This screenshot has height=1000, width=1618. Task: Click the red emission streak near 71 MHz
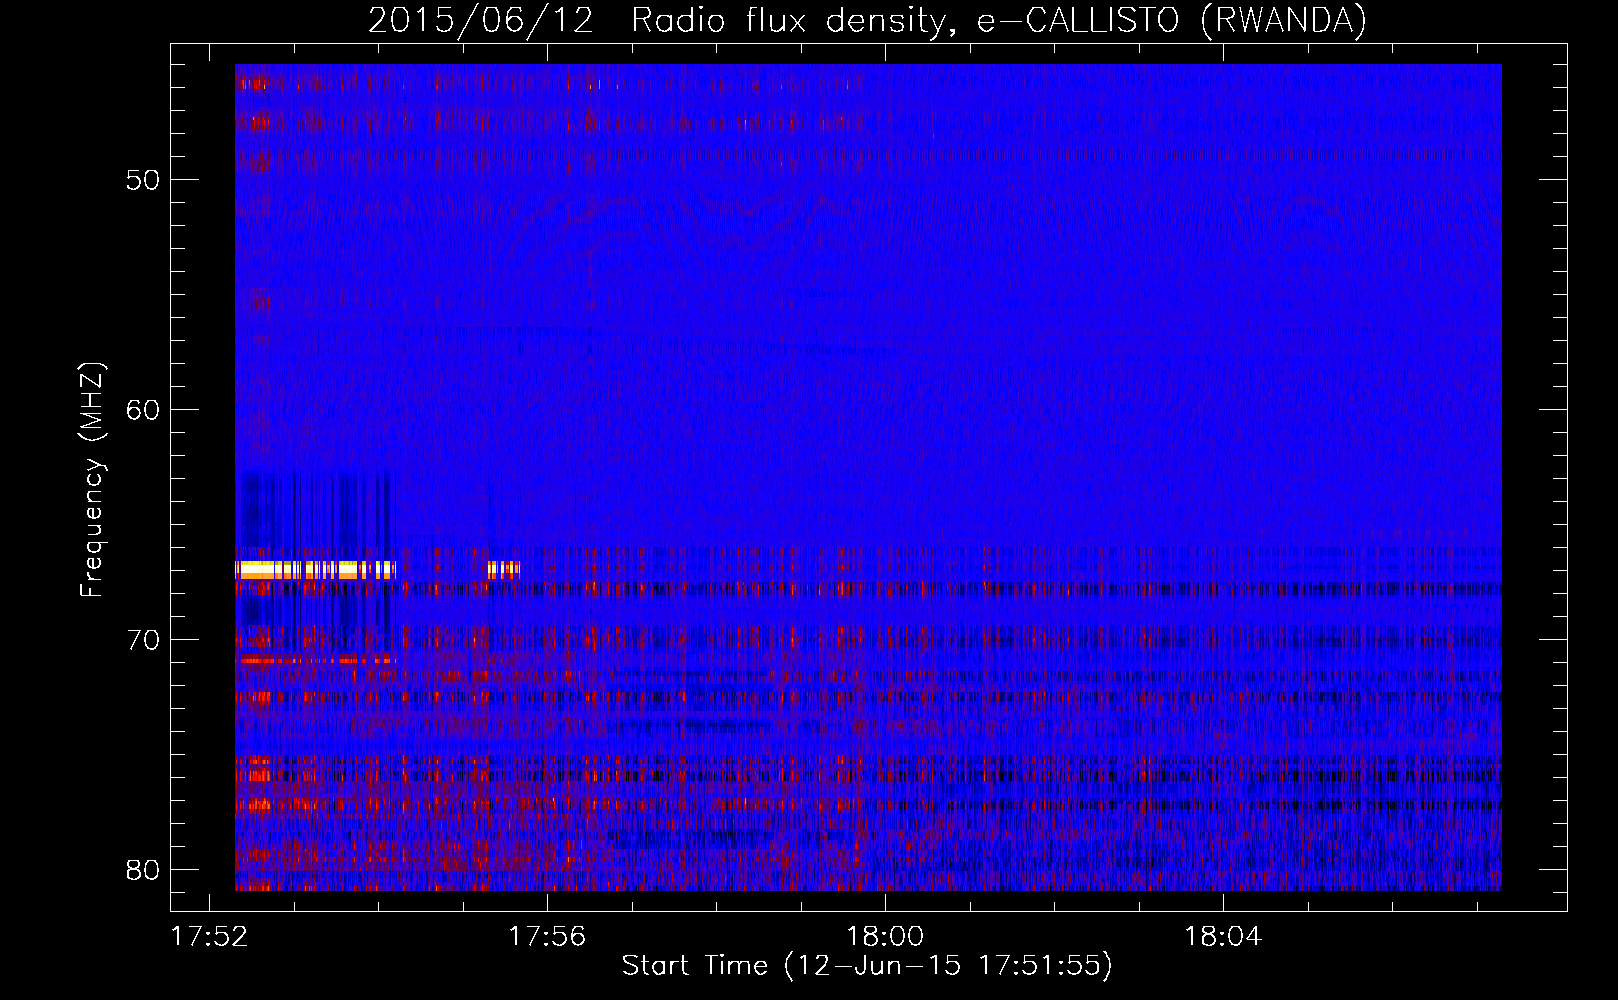[315, 660]
